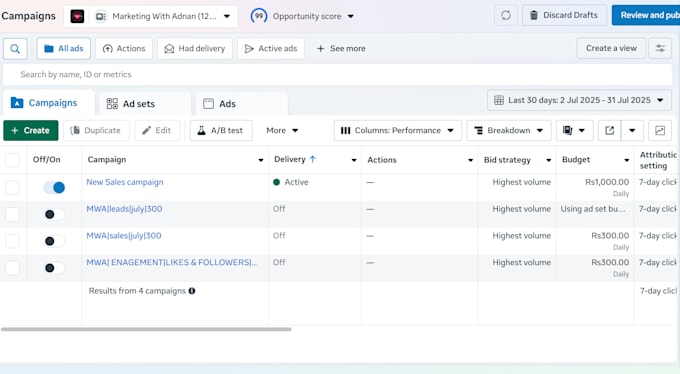Open the MWA|leads|july|300 campaign link
This screenshot has width=680, height=374.
pyautogui.click(x=124, y=209)
